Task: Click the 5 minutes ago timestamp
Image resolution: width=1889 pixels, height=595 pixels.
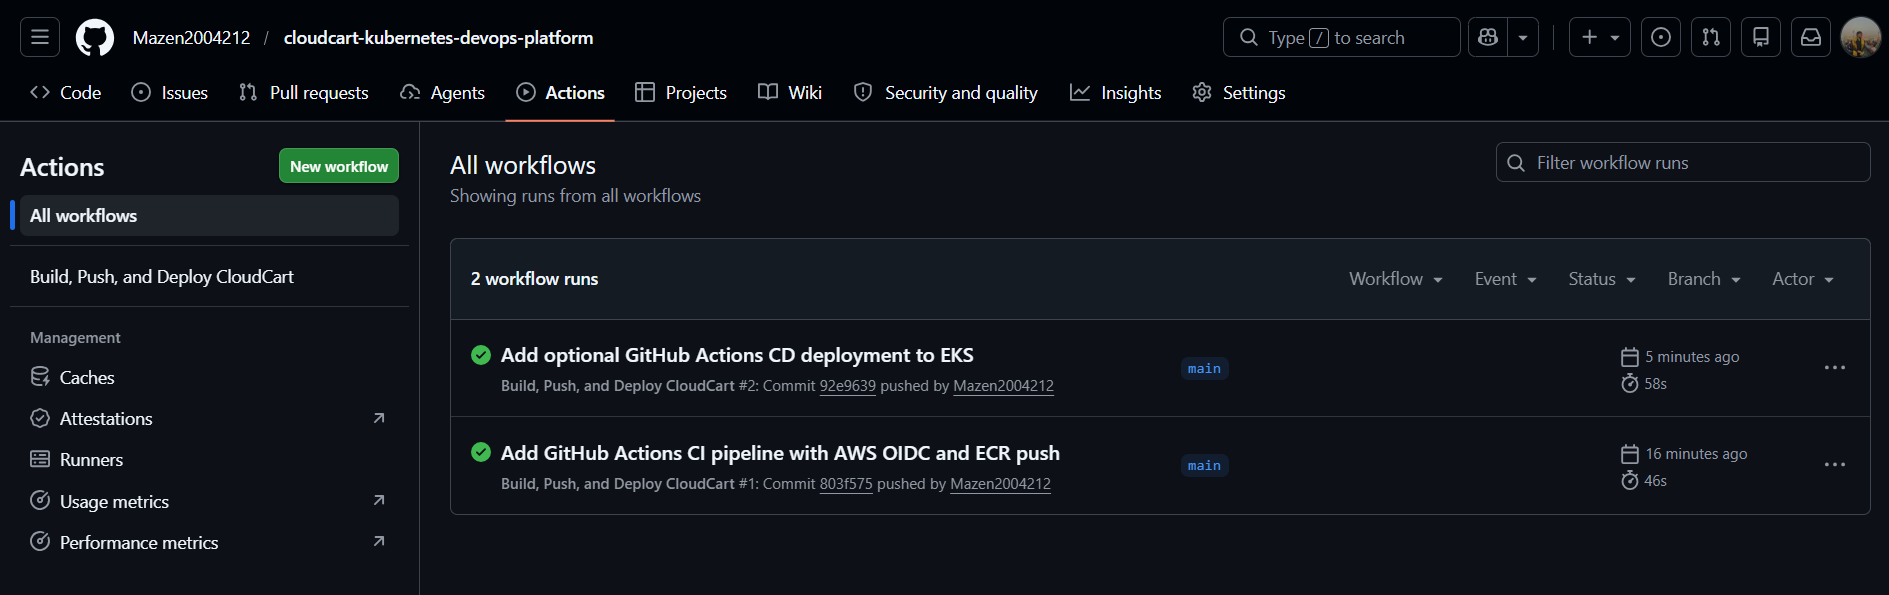Action: click(x=1692, y=357)
